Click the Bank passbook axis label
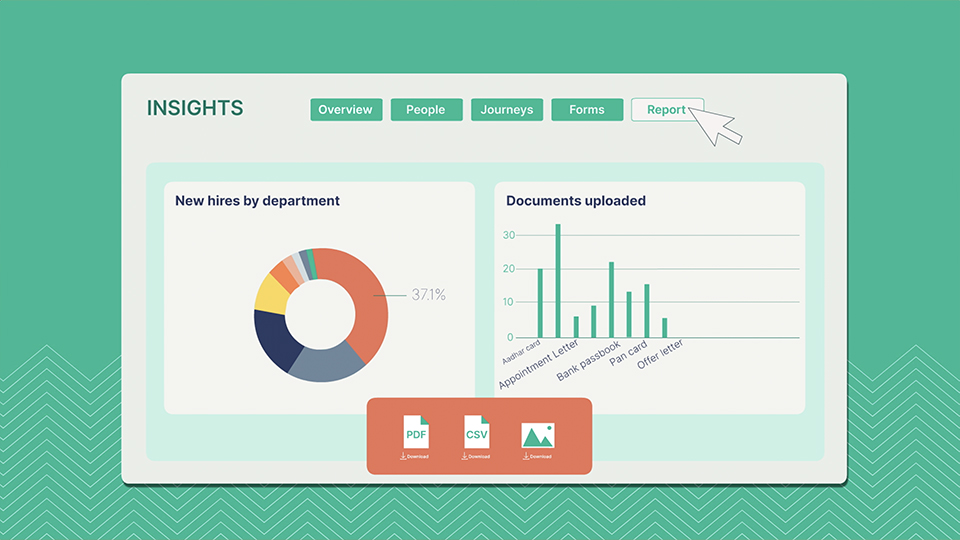Image resolution: width=960 pixels, height=540 pixels. pos(589,362)
